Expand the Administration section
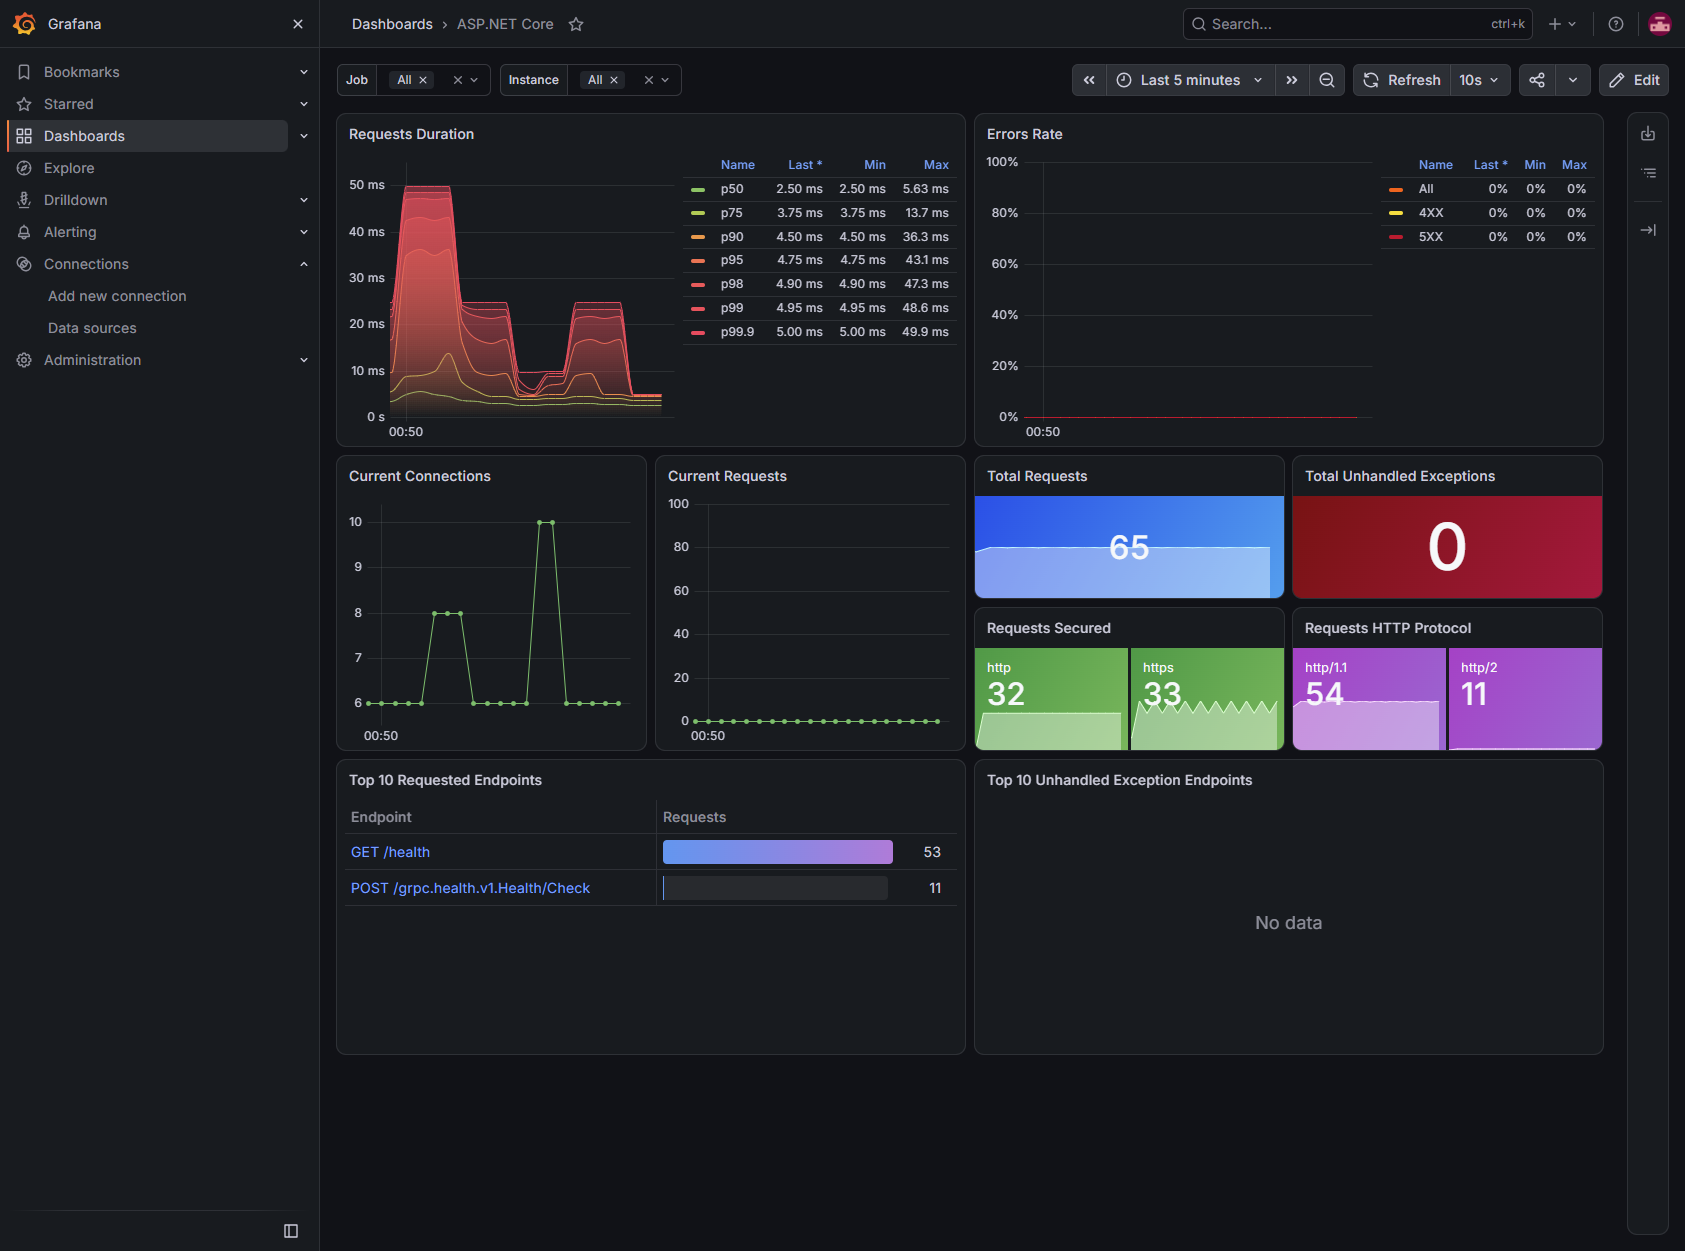The image size is (1685, 1251). click(304, 360)
